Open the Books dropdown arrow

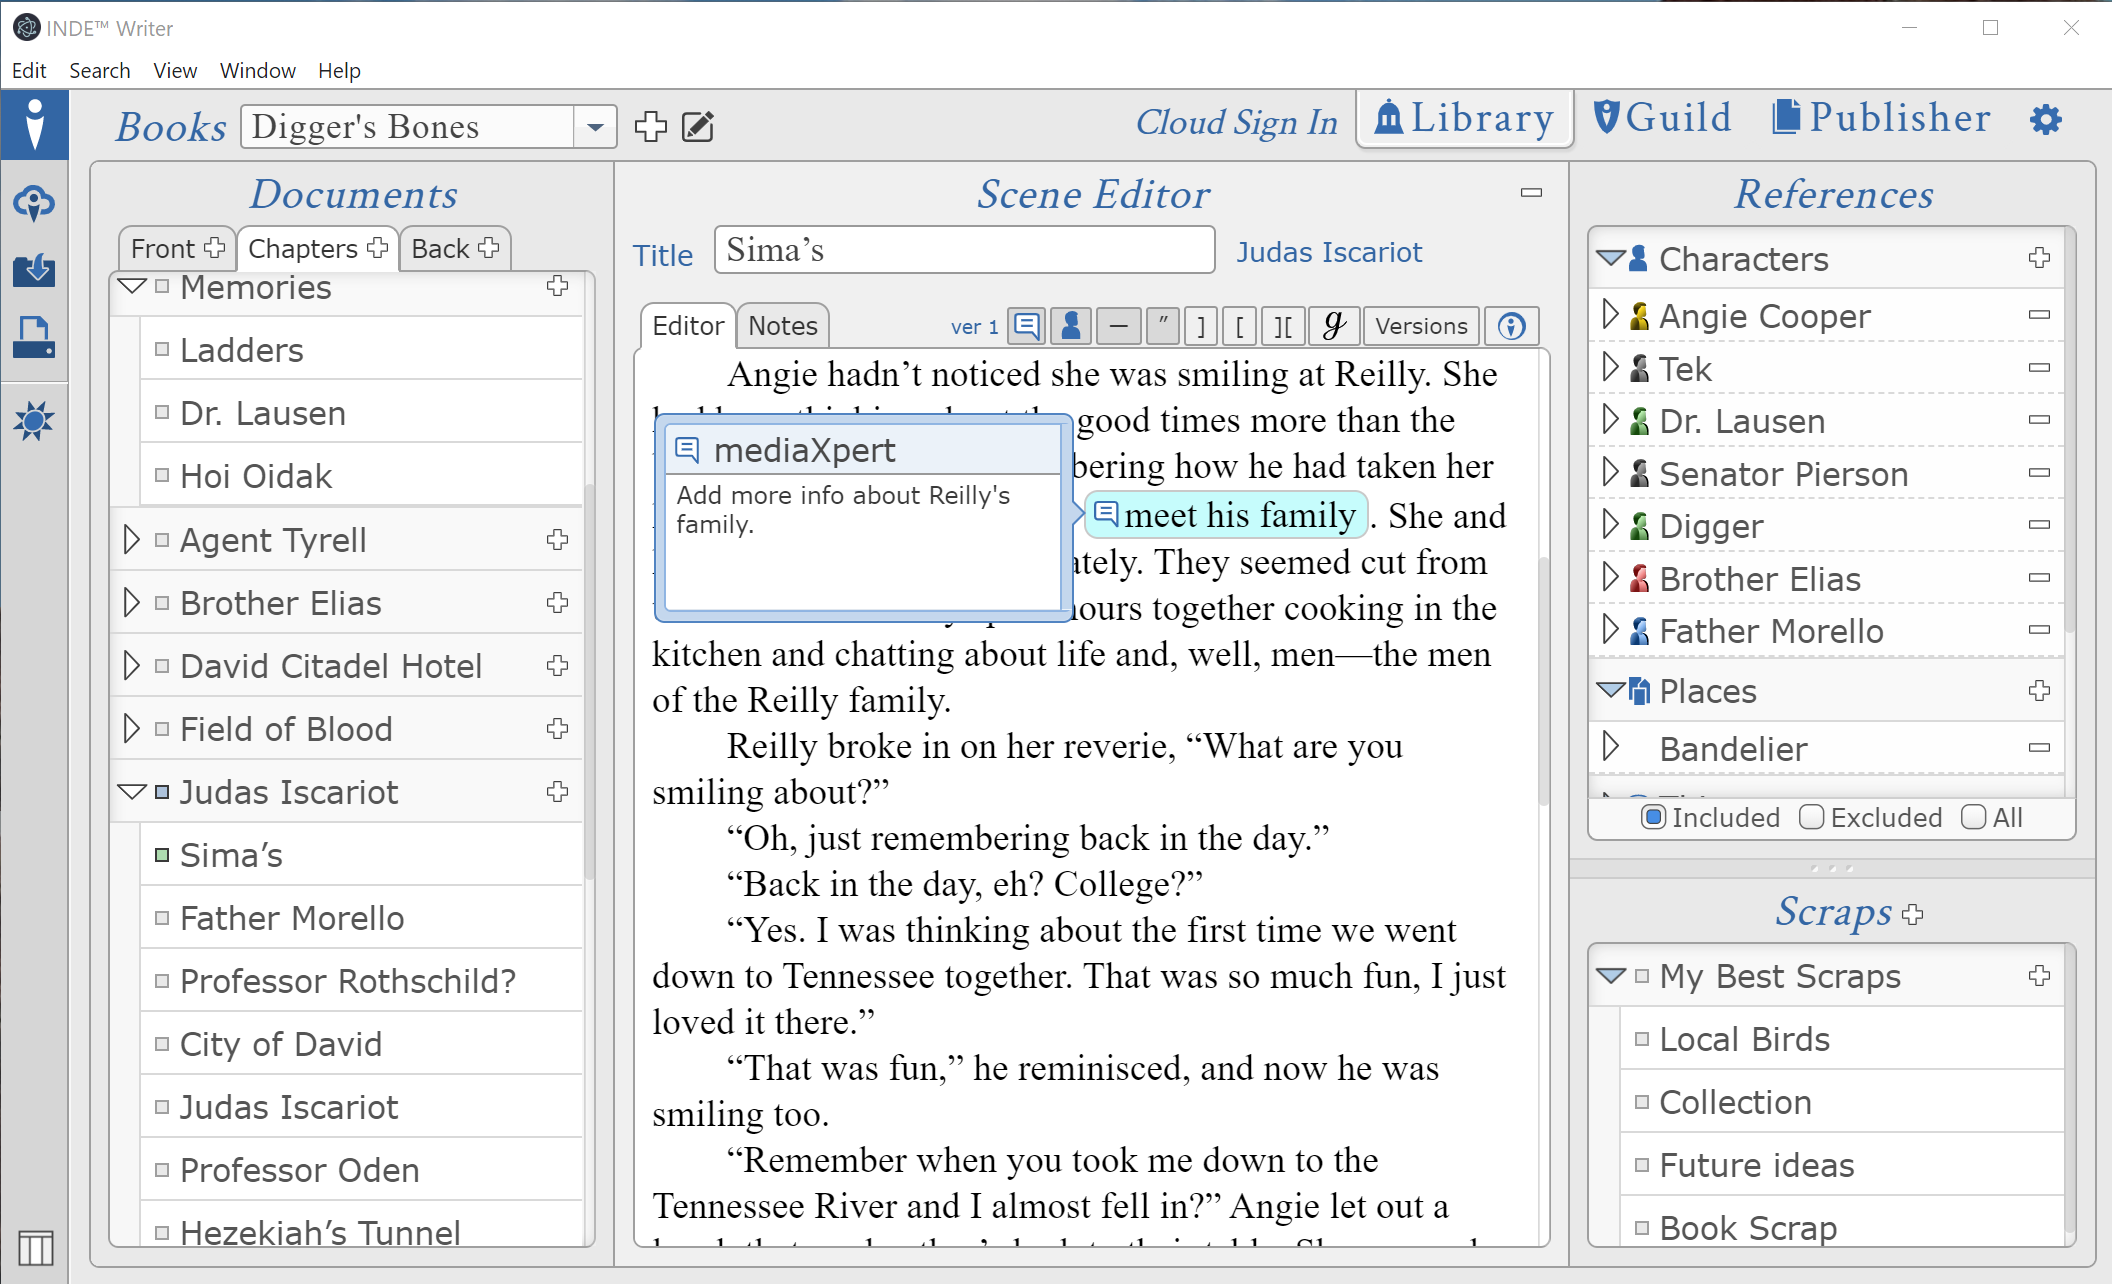[x=595, y=127]
